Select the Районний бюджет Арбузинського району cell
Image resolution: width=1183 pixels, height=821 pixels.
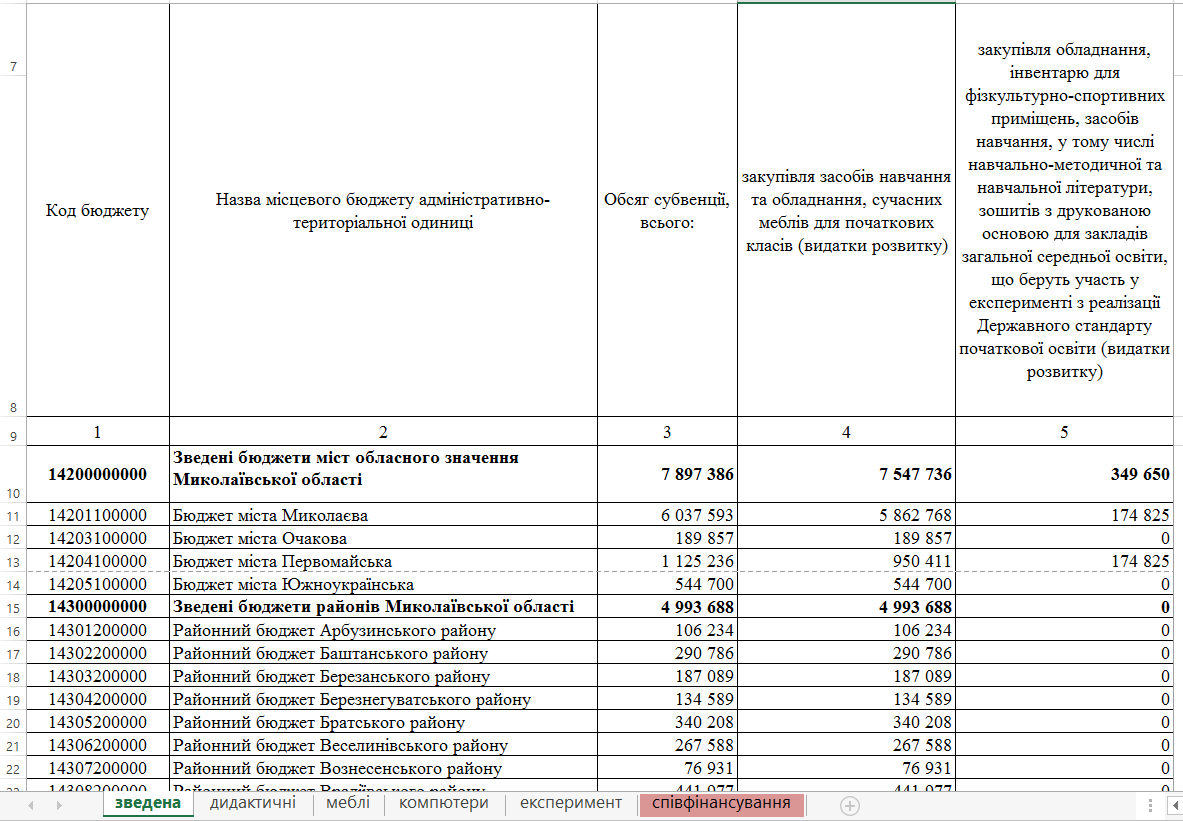click(383, 630)
